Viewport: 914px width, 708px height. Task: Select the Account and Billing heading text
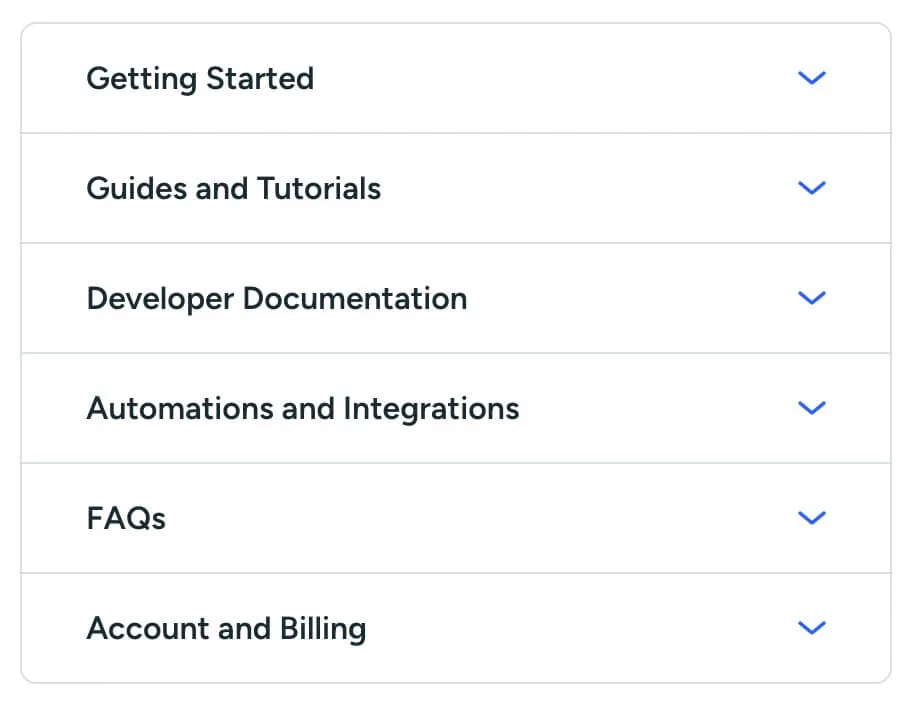pyautogui.click(x=226, y=628)
